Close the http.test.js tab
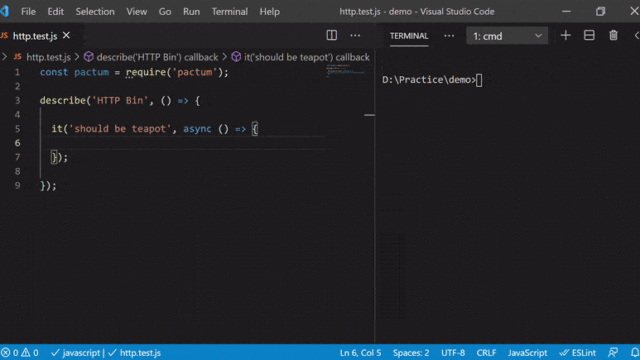 [x=66, y=36]
